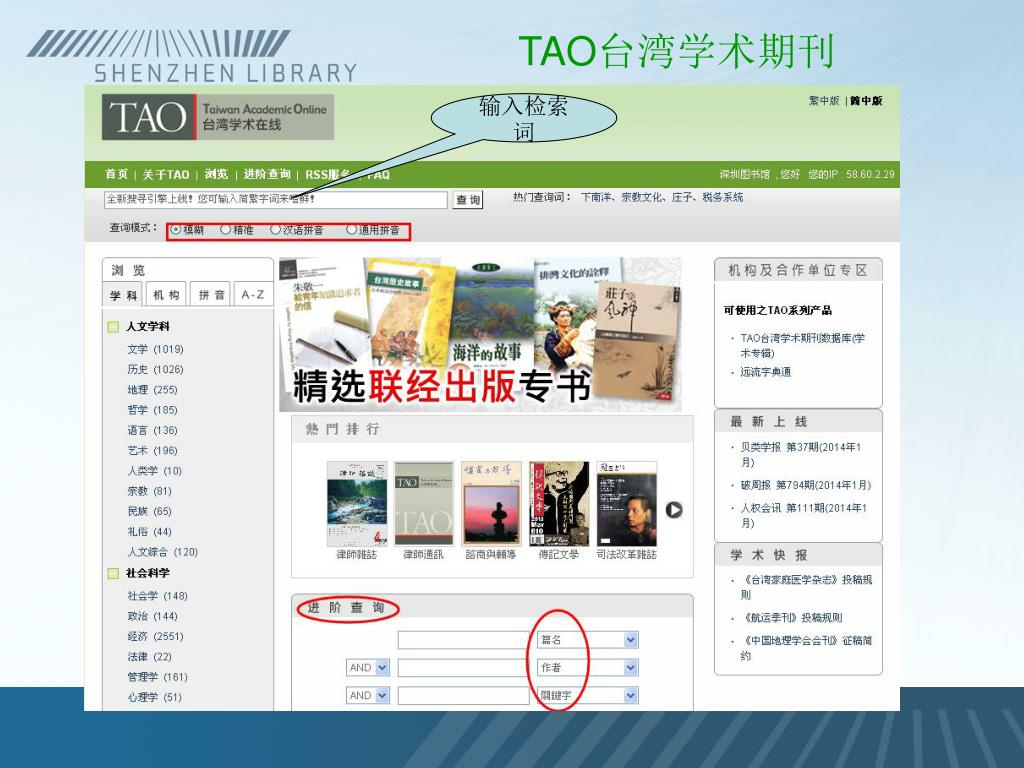Select the 通用拼音 query mode radio
Screen dimensions: 1024x768
click(x=351, y=229)
